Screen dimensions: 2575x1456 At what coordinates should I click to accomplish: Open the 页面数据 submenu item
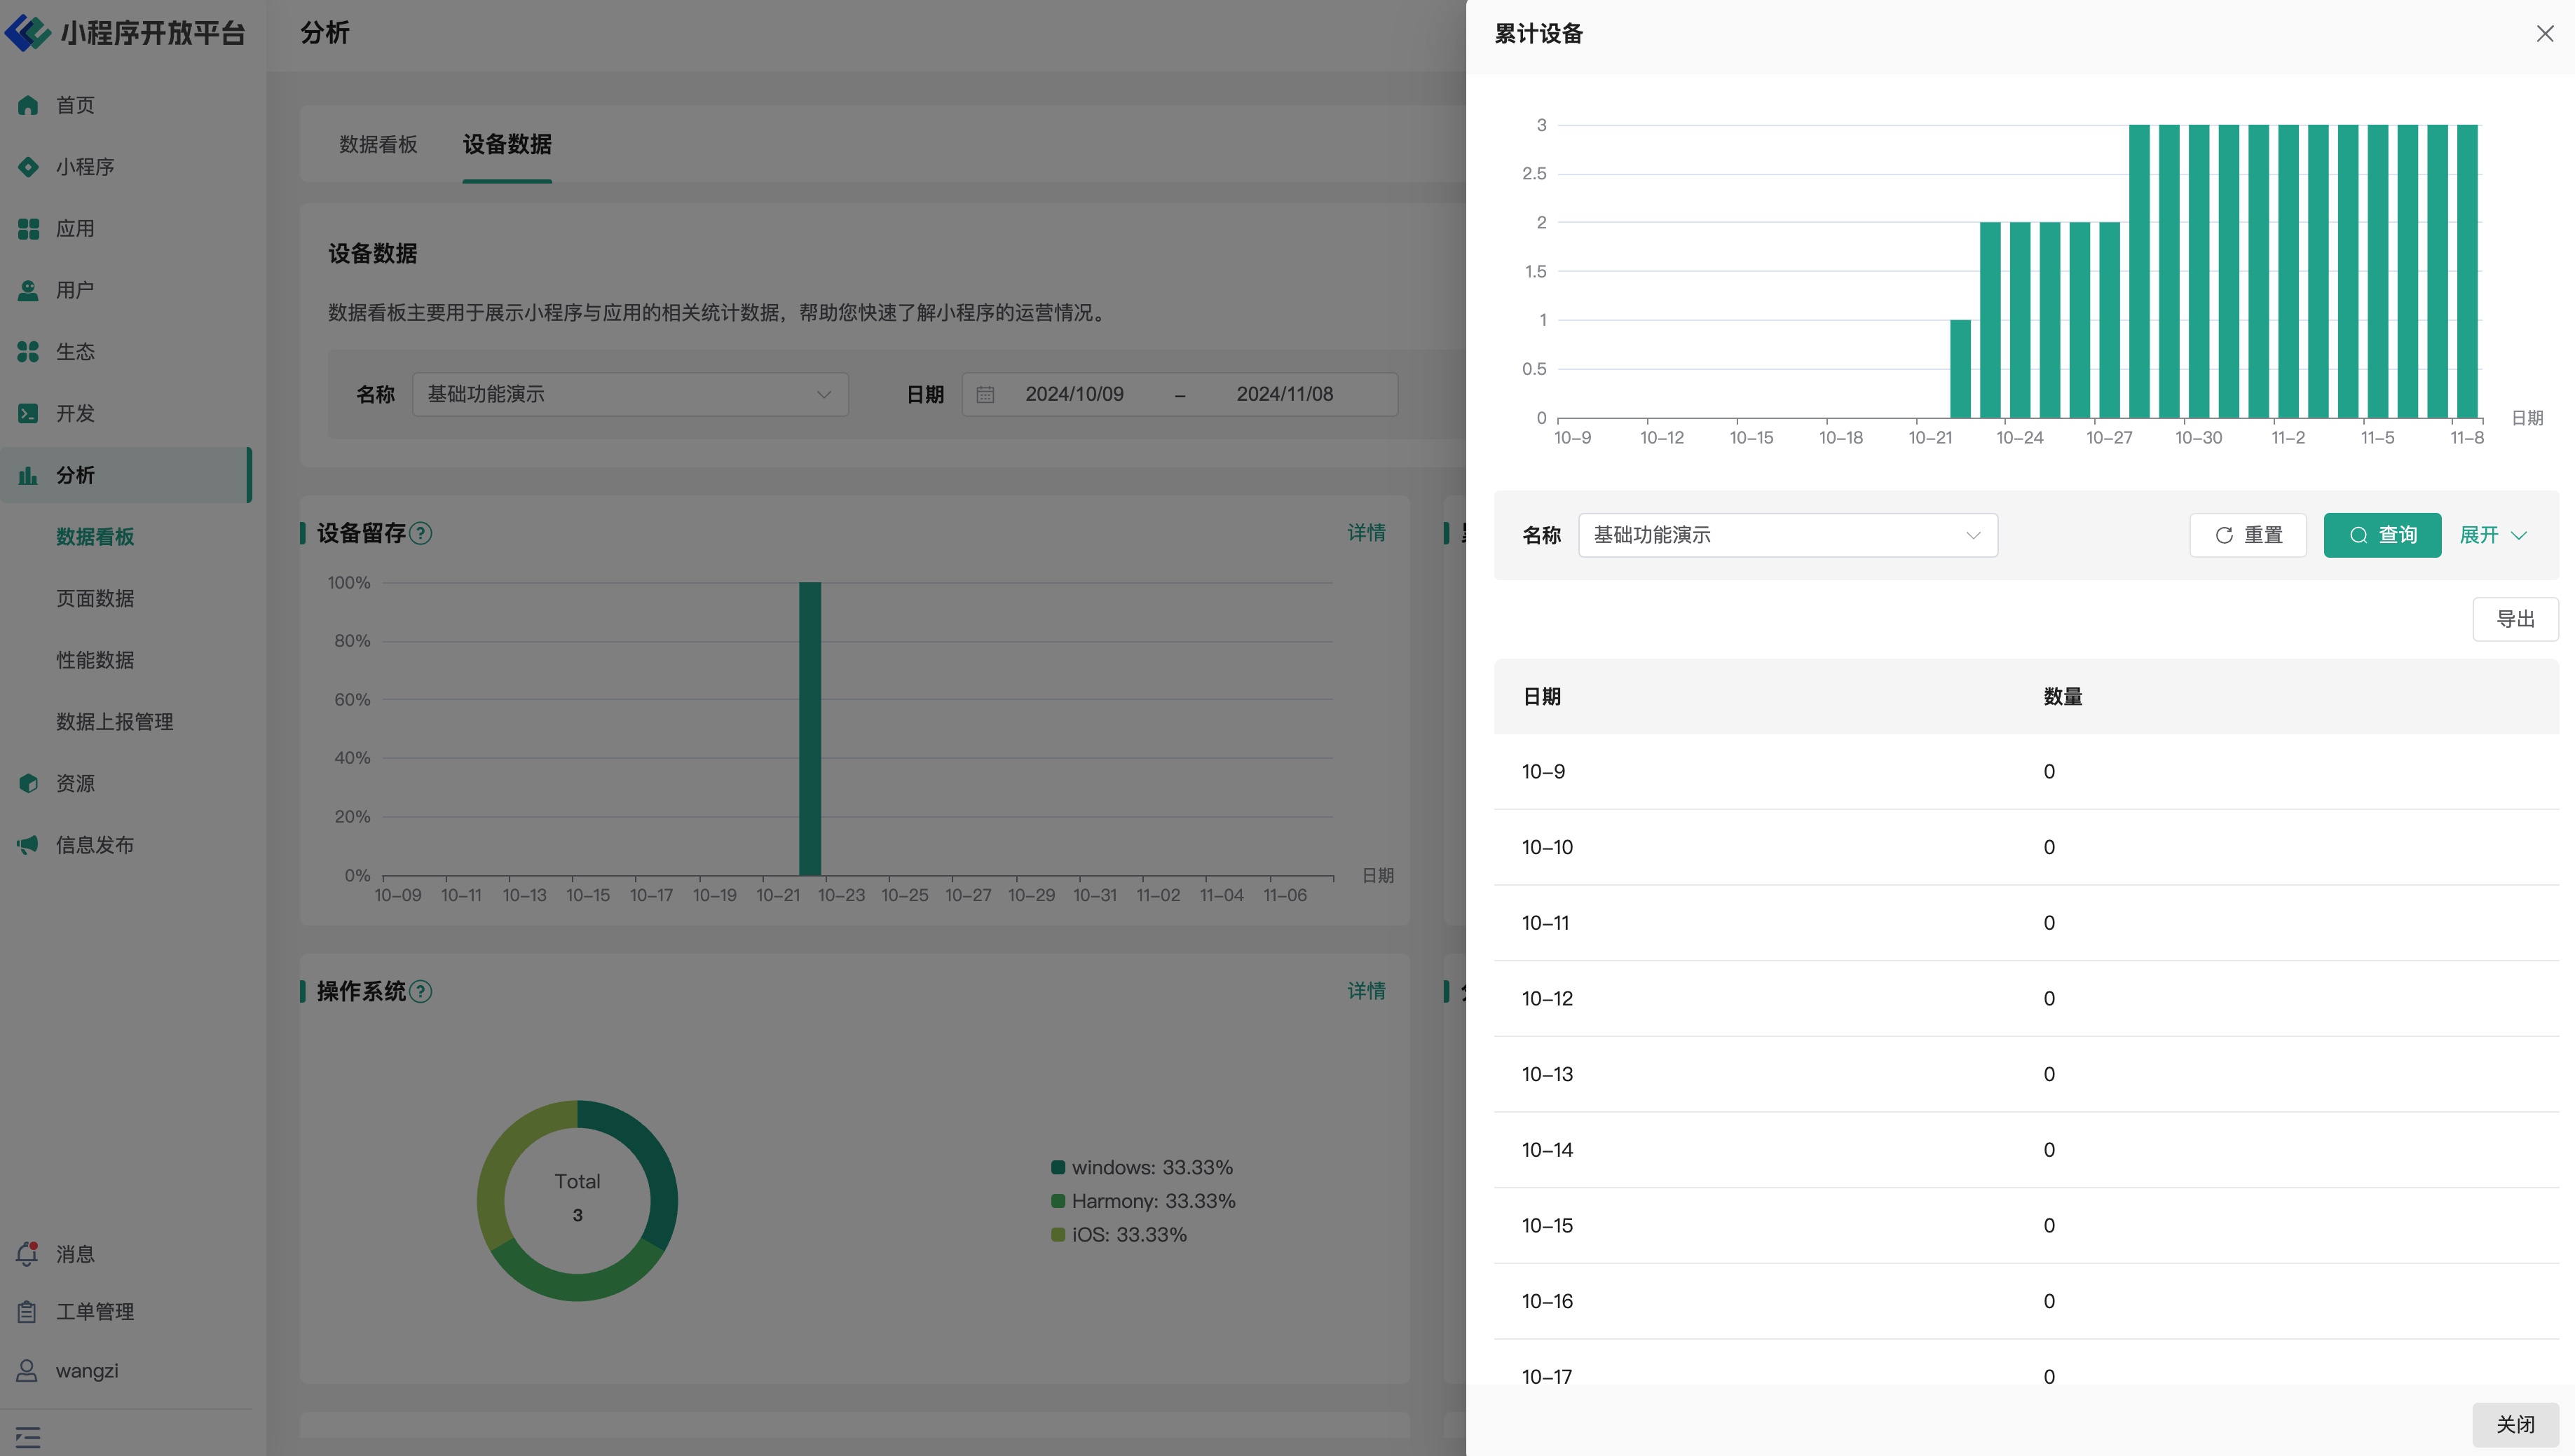[x=95, y=599]
